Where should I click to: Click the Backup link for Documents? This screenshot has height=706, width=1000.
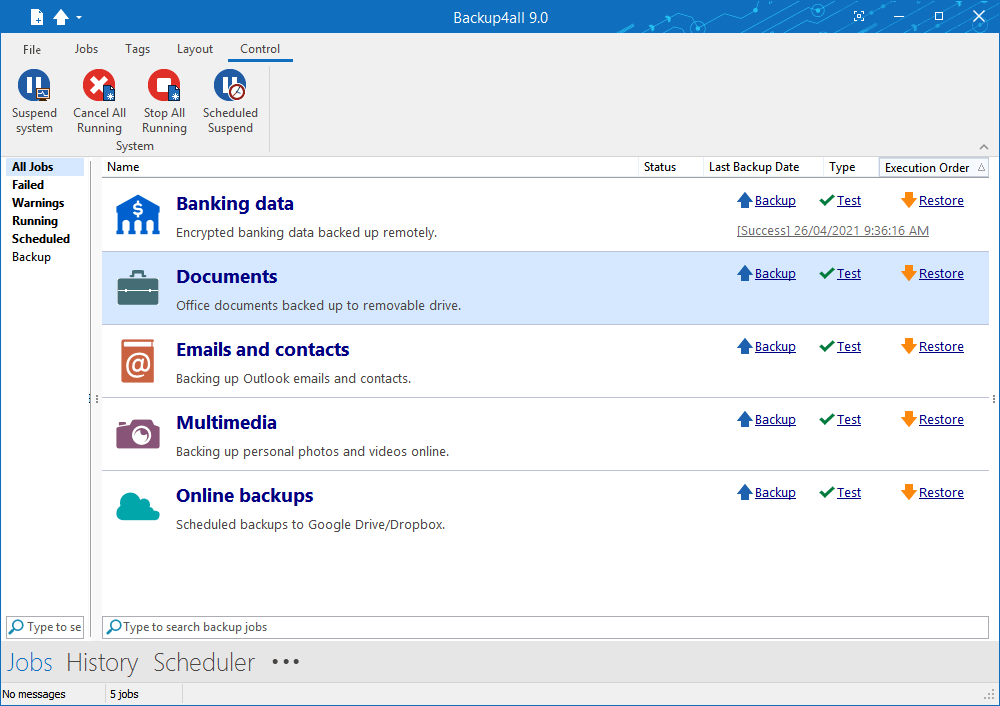point(774,274)
